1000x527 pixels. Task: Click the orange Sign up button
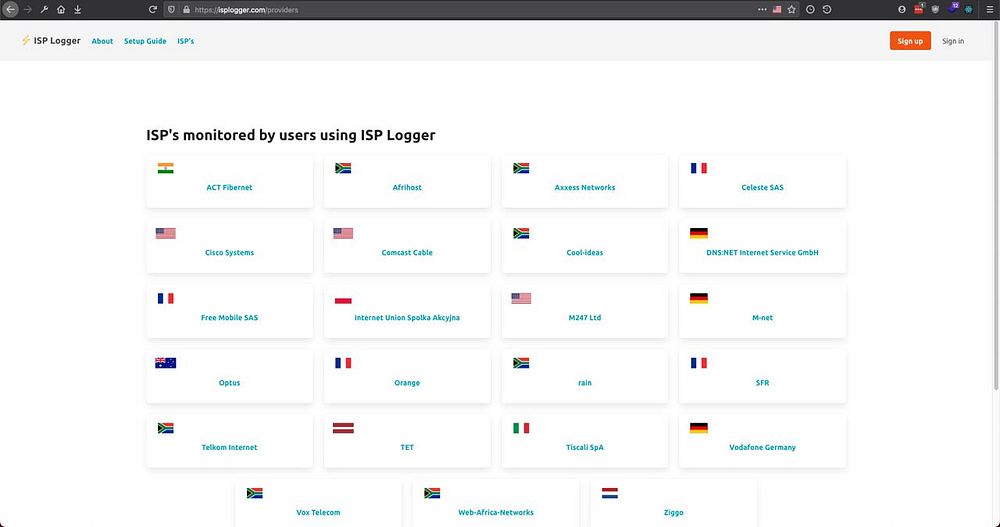tap(910, 41)
